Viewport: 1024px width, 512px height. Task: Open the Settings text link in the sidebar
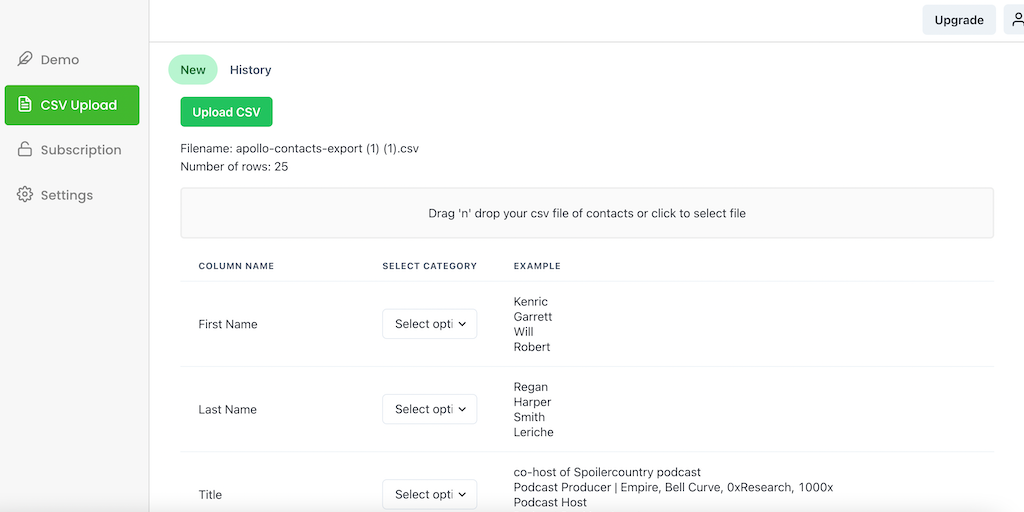[x=67, y=195]
